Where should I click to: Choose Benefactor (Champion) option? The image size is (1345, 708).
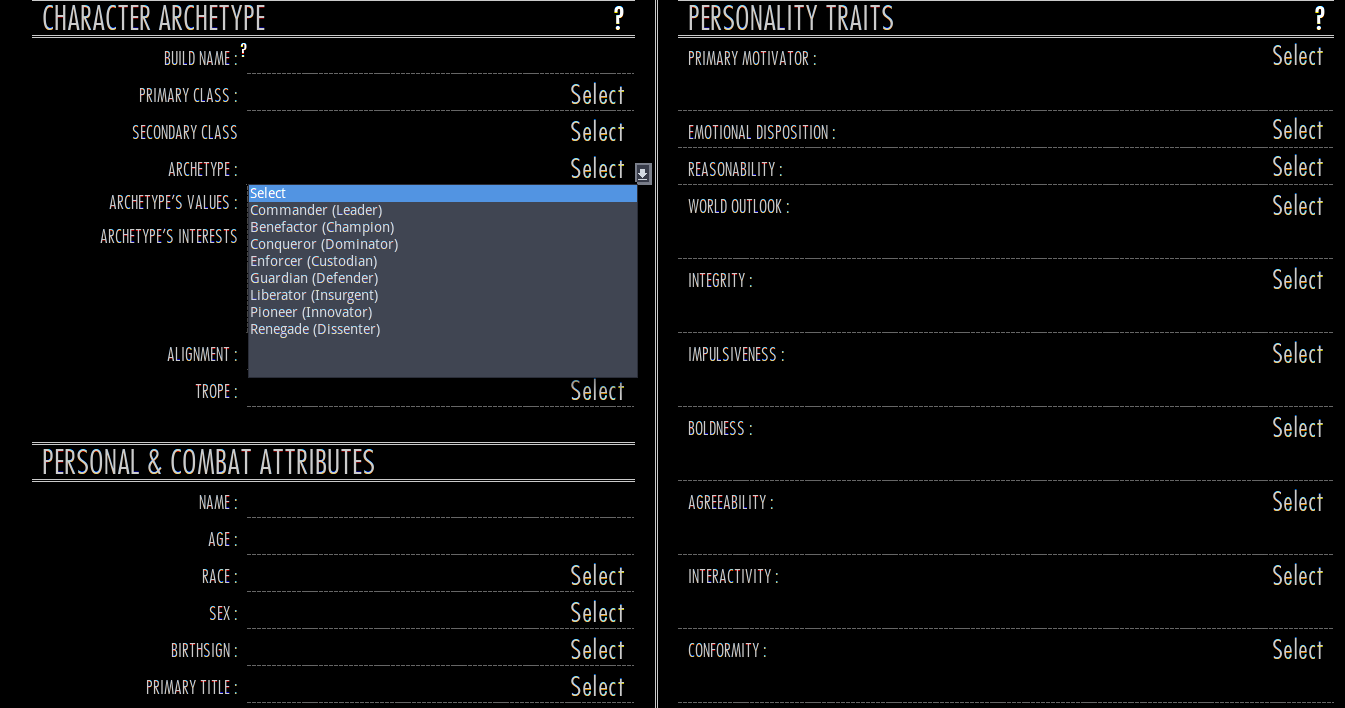point(321,227)
